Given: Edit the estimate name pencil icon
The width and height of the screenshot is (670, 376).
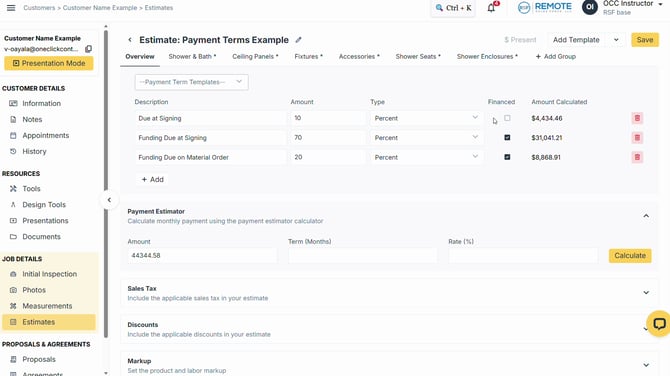Looking at the screenshot, I should click(x=298, y=40).
